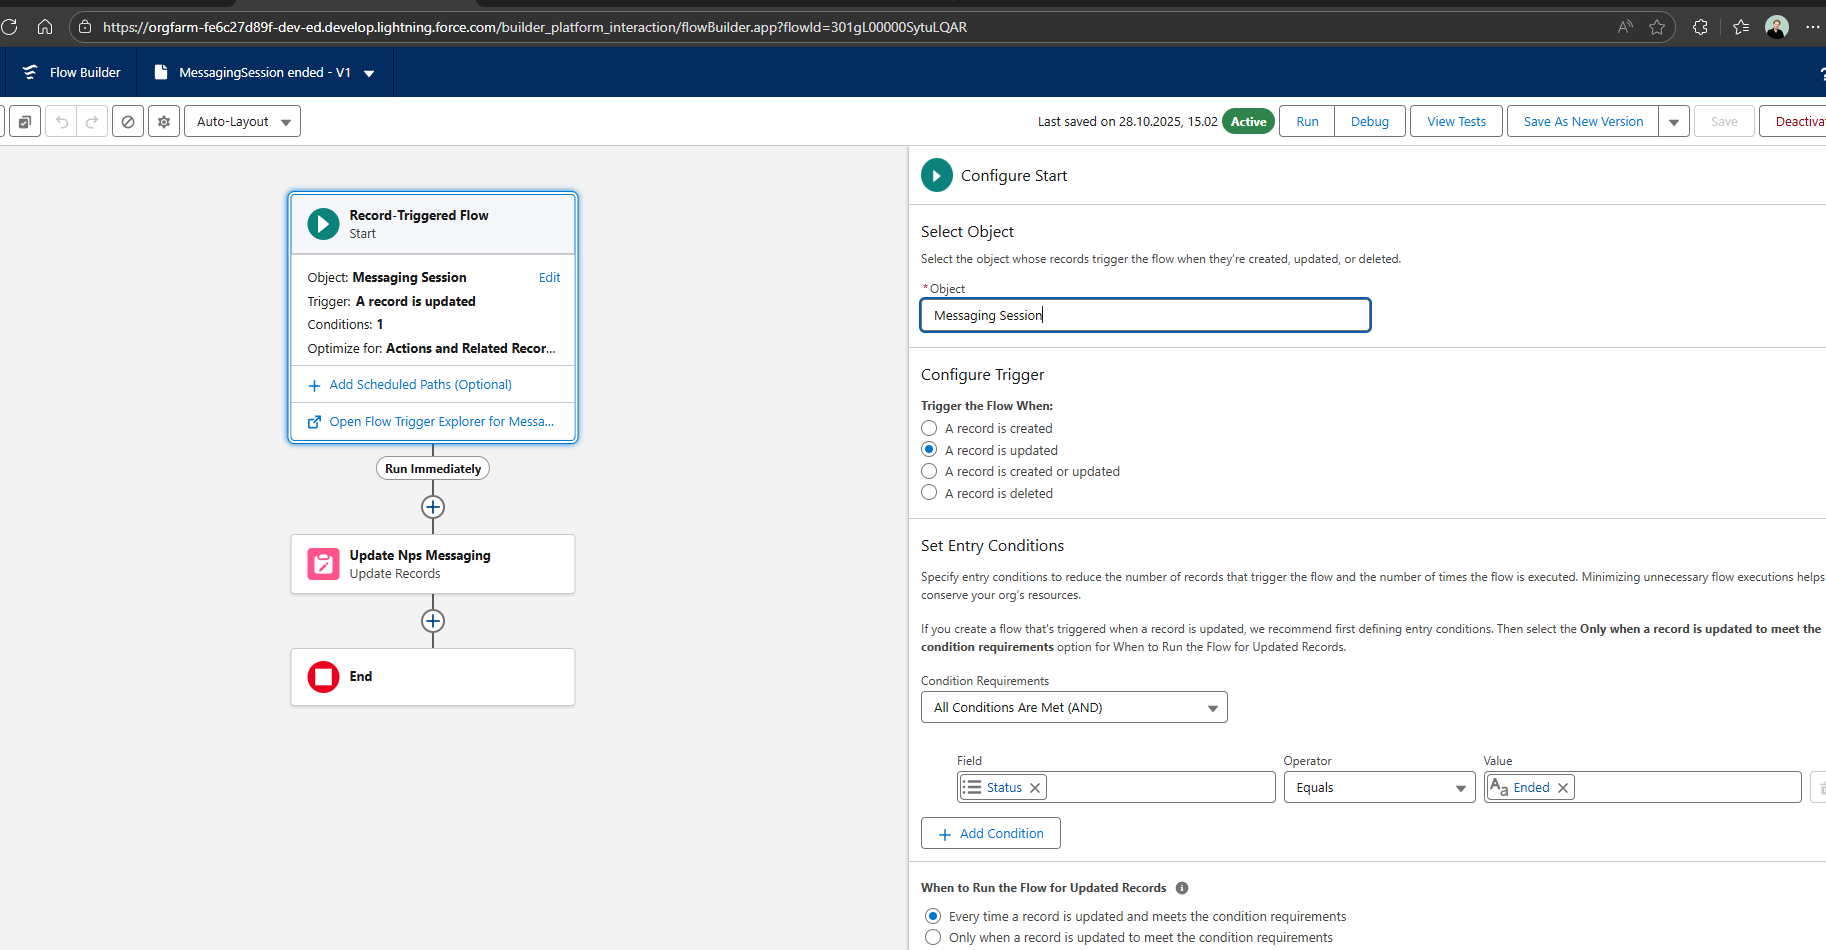The width and height of the screenshot is (1826, 950).
Task: Open the browser extensions puzzle icon
Action: click(x=1699, y=27)
